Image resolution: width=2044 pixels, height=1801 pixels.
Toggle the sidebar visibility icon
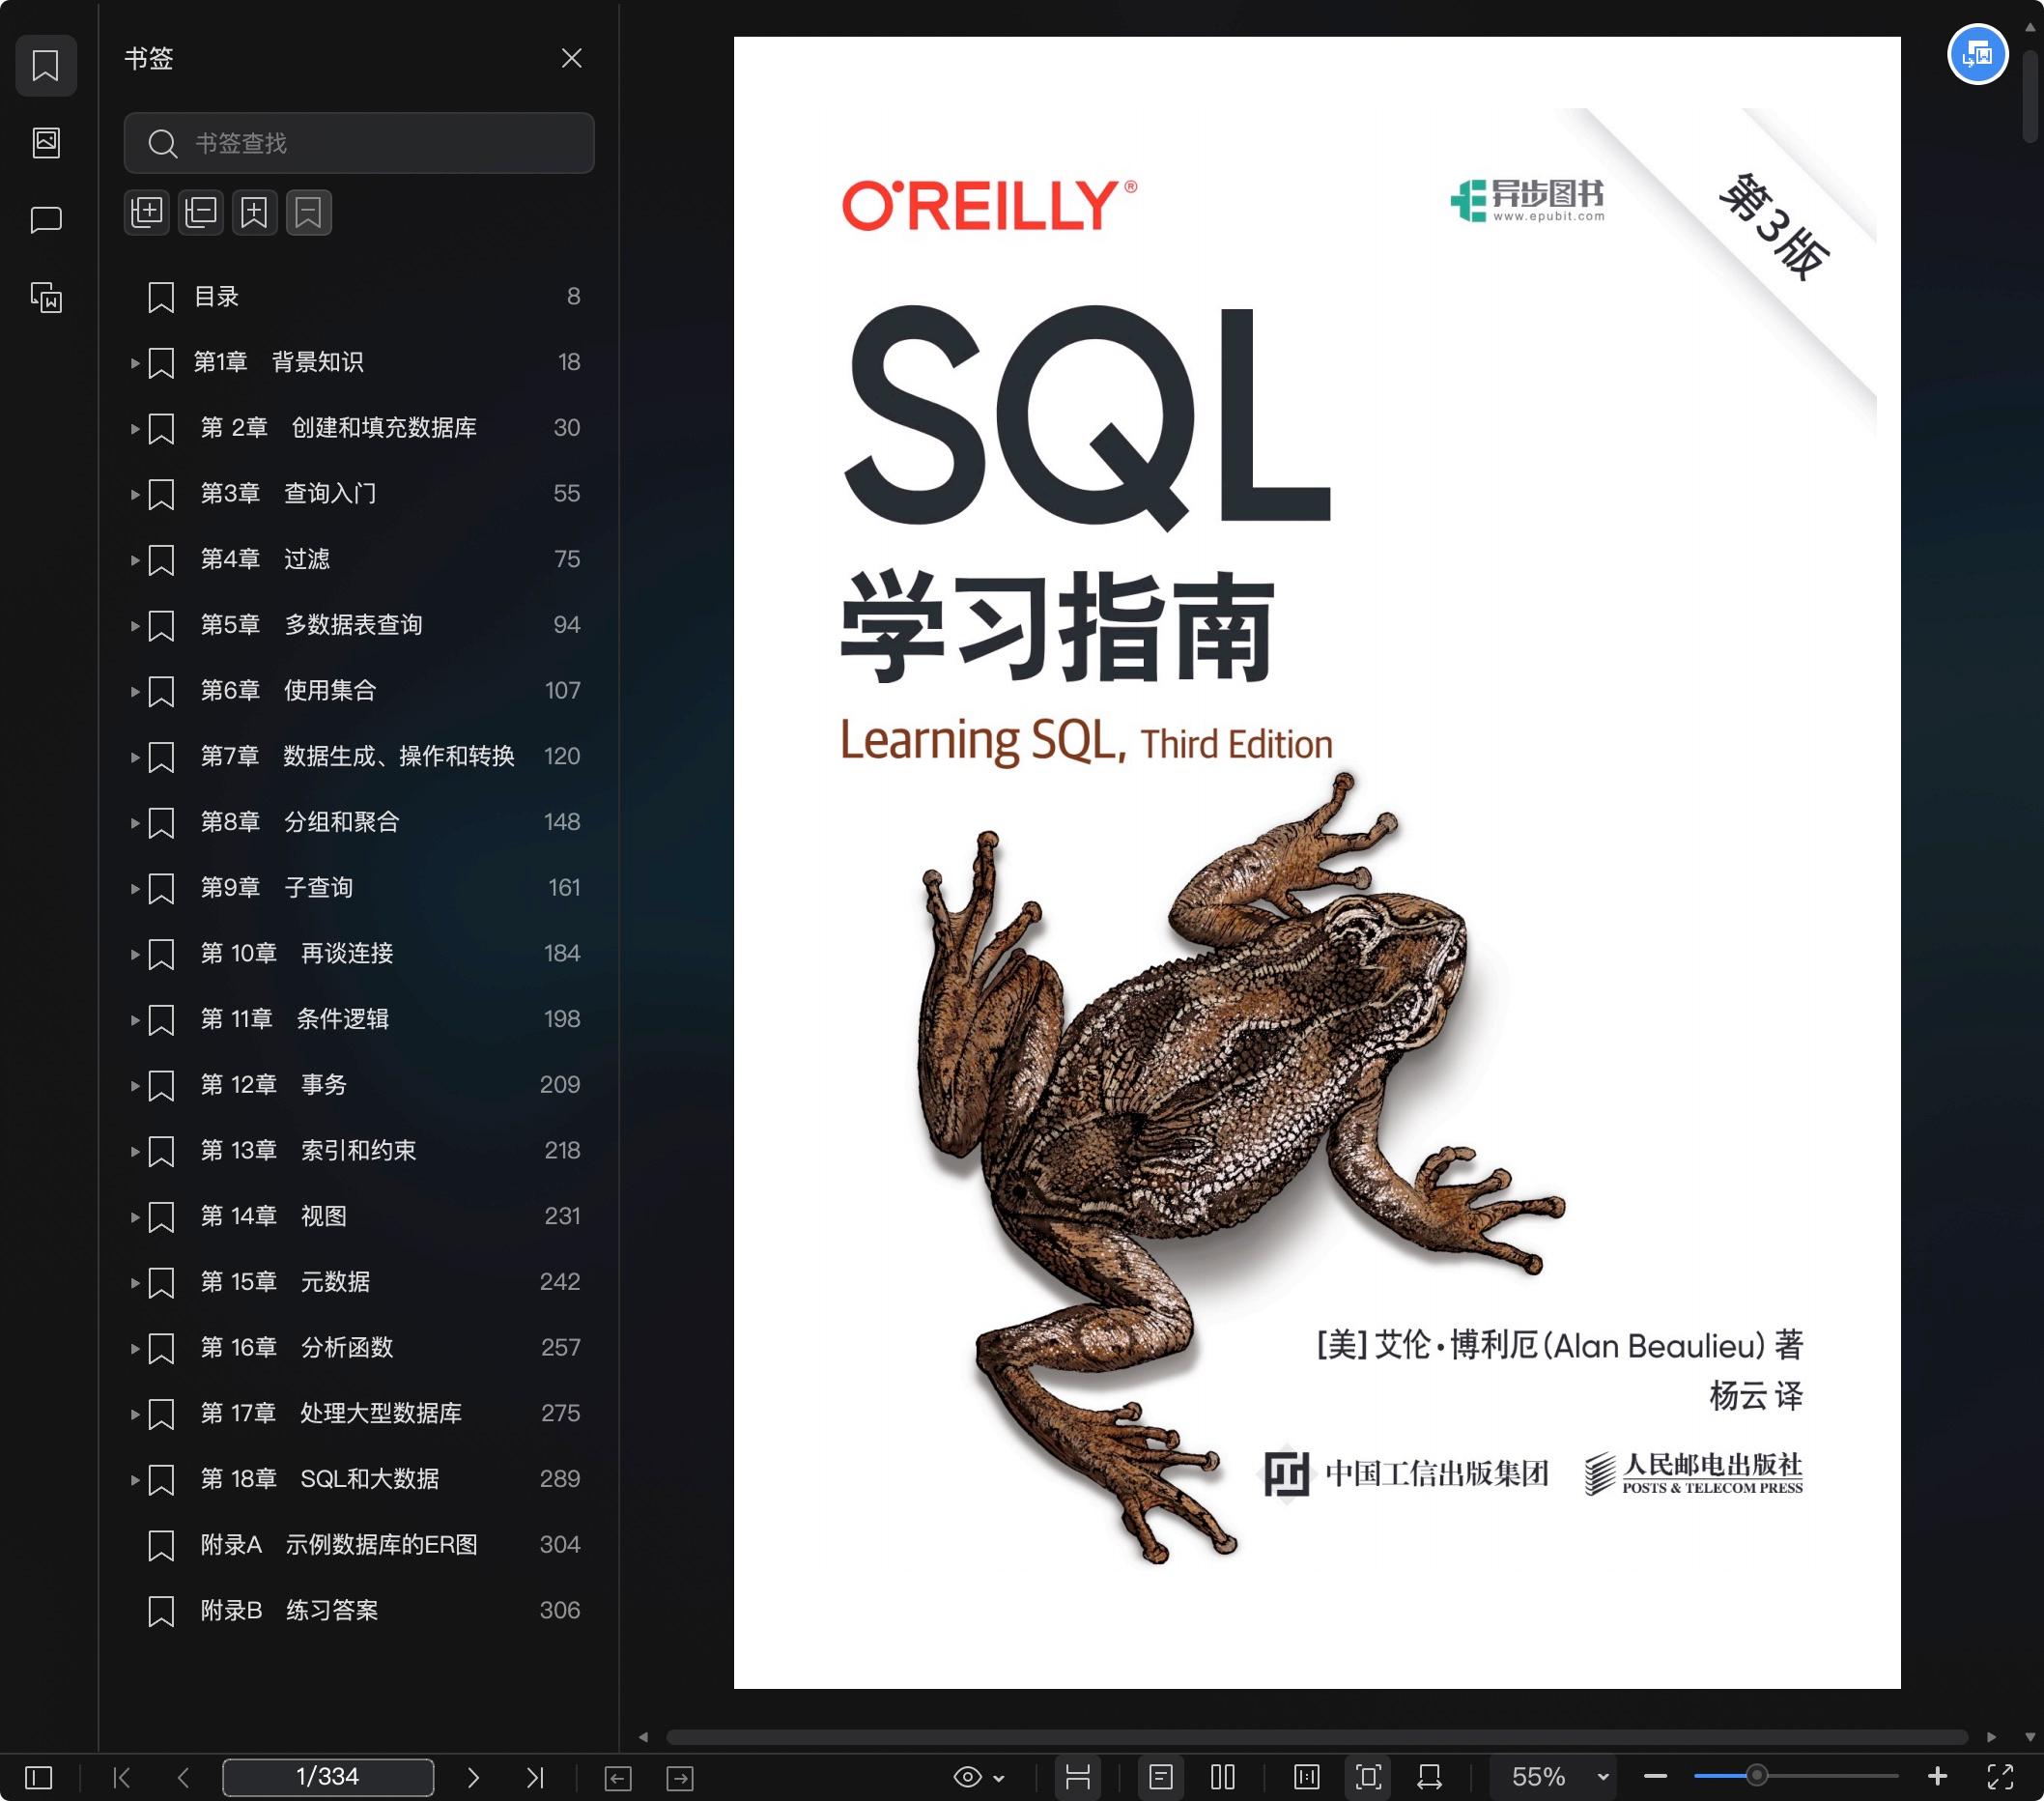(38, 1777)
